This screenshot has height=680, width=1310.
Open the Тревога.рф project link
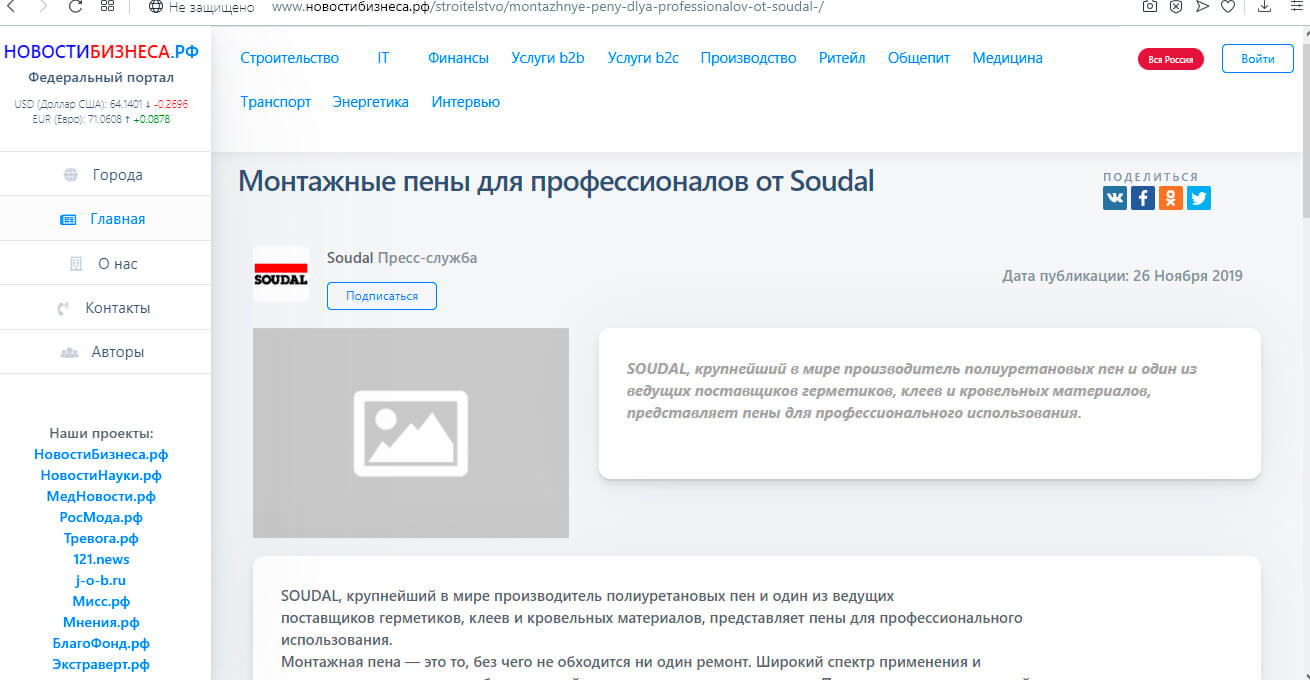point(101,538)
